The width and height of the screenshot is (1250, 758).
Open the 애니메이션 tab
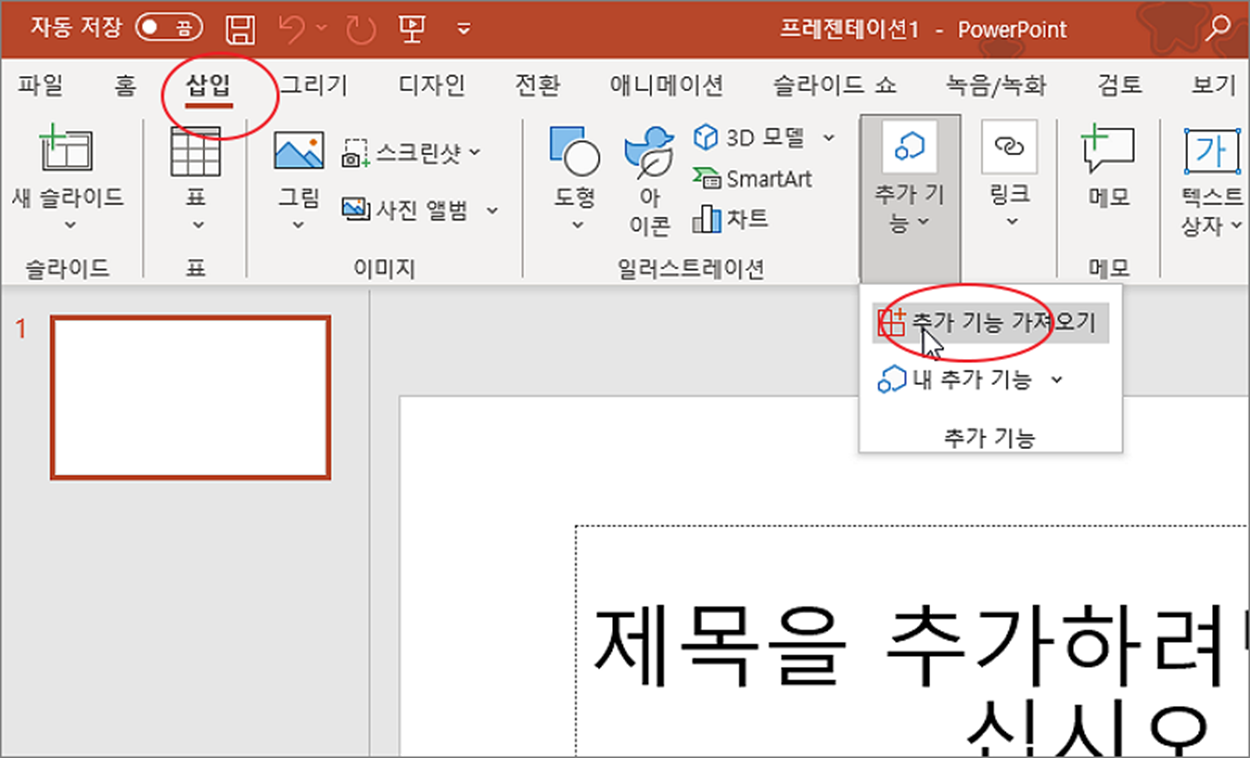(666, 85)
